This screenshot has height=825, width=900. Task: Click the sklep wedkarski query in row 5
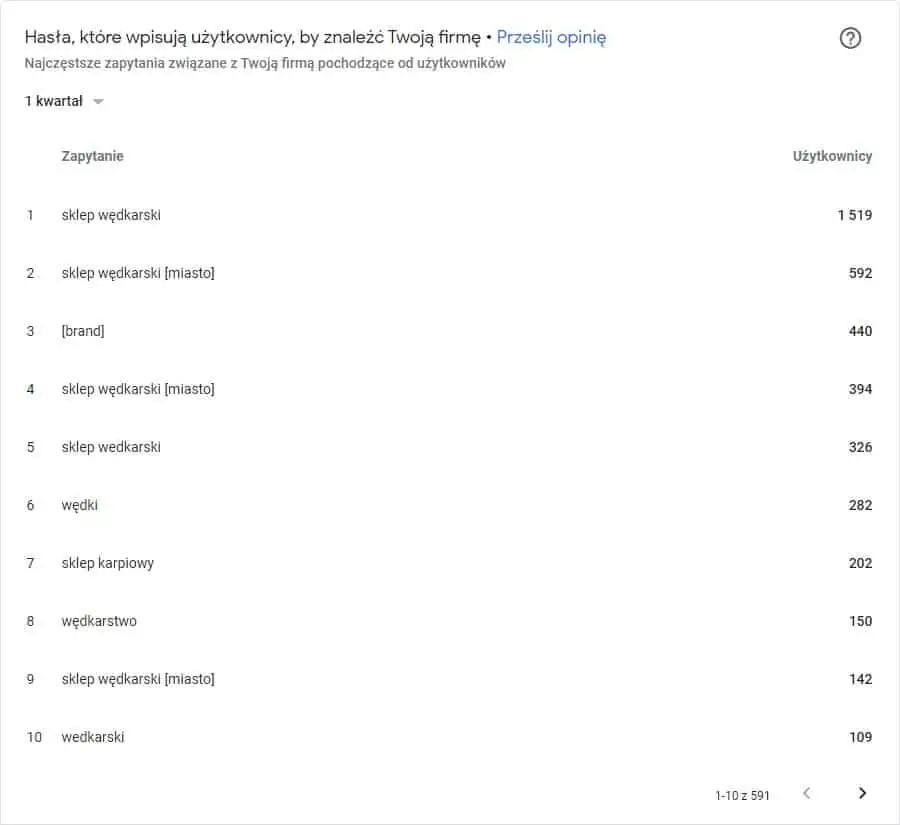coord(111,447)
